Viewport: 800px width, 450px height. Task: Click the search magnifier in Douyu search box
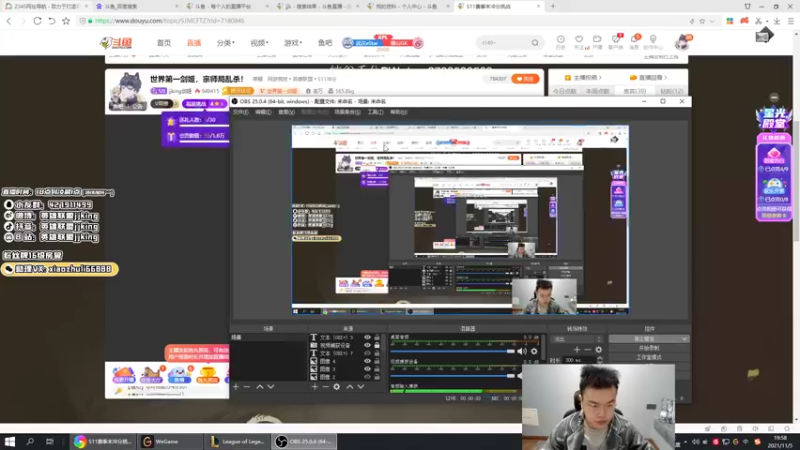(535, 43)
